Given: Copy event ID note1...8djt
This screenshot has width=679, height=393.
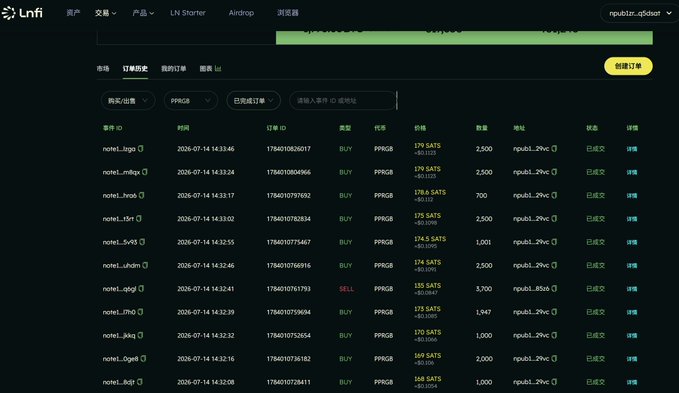Looking at the screenshot, I should (140, 382).
